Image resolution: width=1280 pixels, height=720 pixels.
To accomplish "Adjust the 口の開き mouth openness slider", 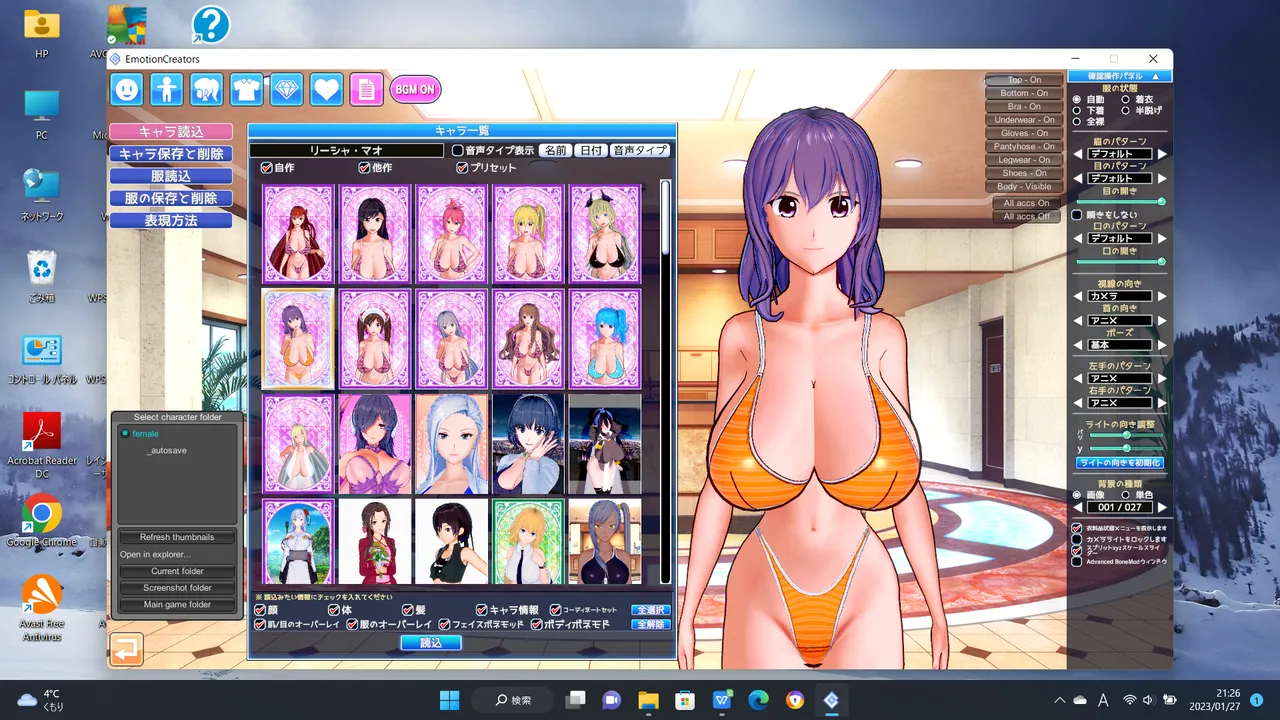I will click(1120, 262).
